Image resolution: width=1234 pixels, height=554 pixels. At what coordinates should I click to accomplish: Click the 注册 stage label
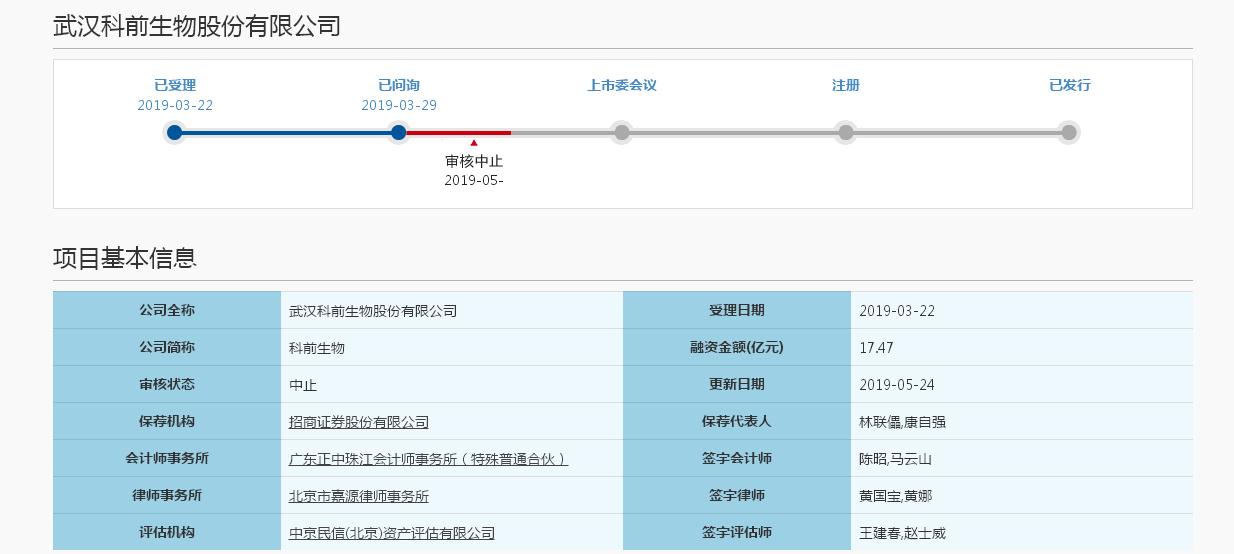pyautogui.click(x=846, y=85)
